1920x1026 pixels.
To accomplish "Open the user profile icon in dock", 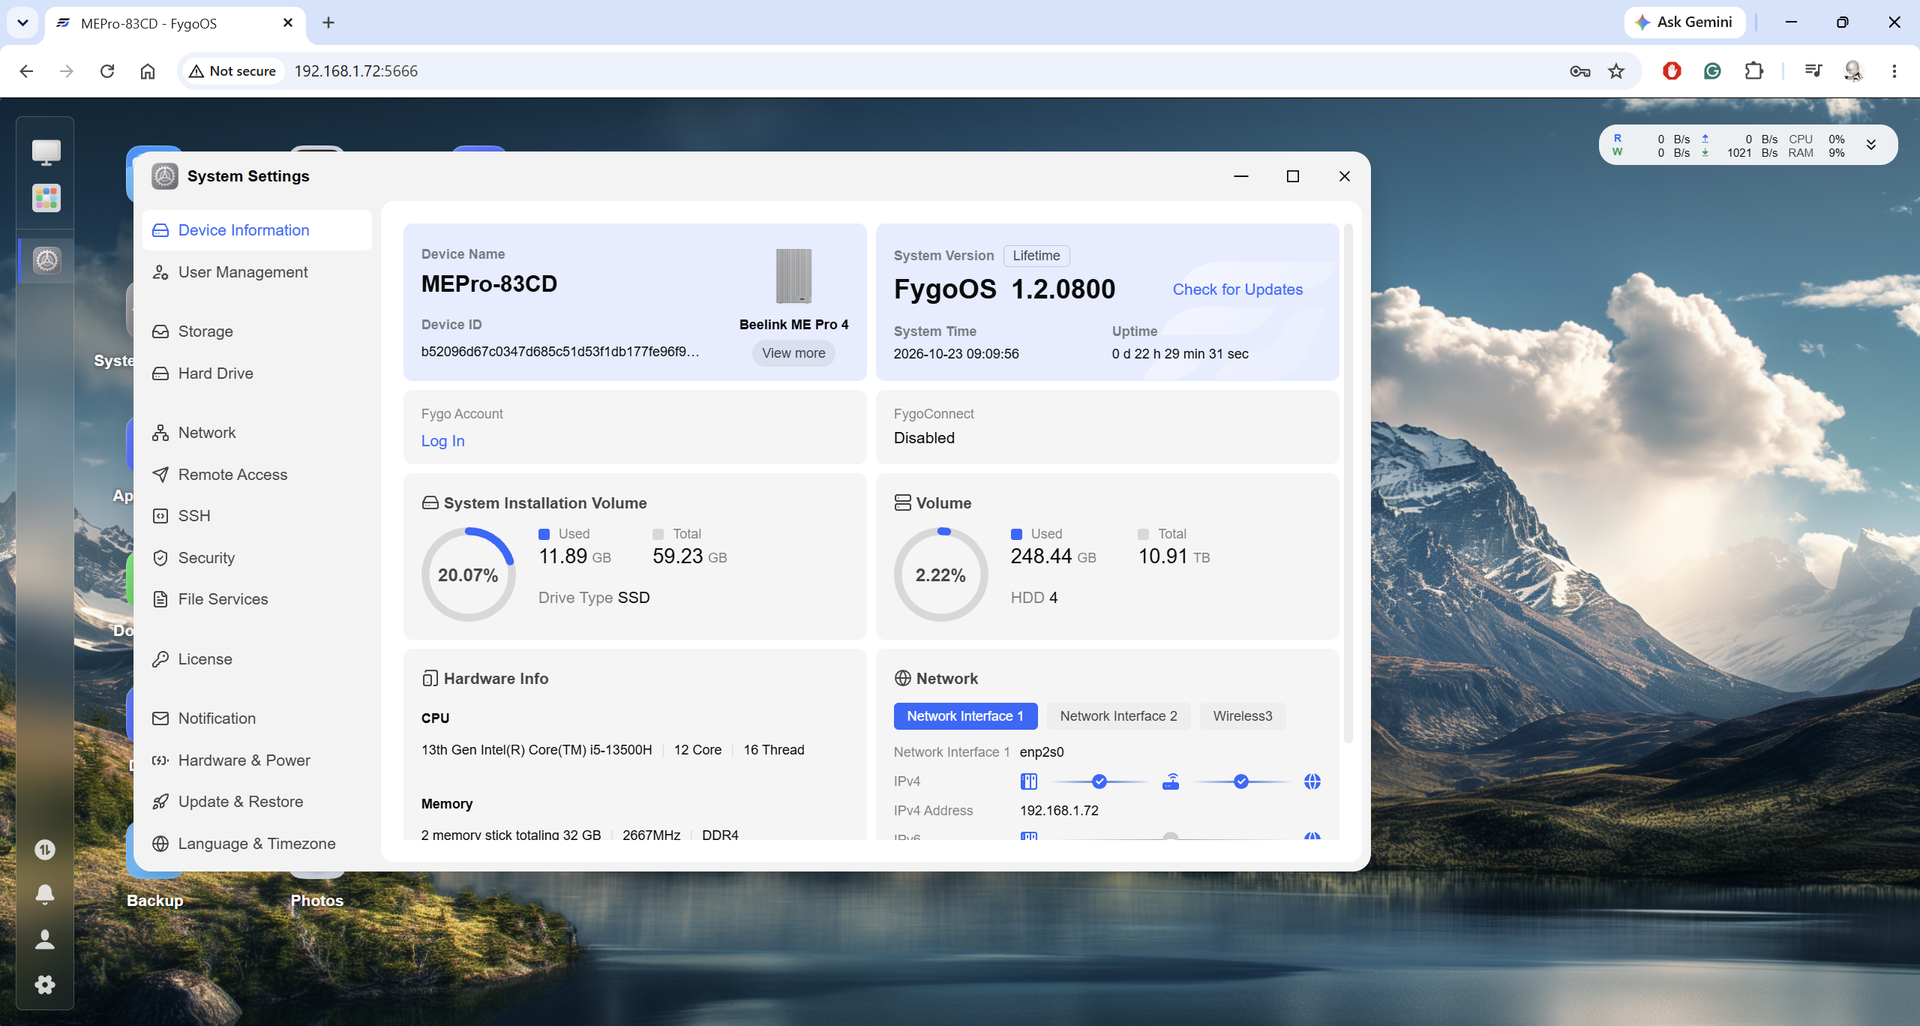I will pyautogui.click(x=45, y=940).
